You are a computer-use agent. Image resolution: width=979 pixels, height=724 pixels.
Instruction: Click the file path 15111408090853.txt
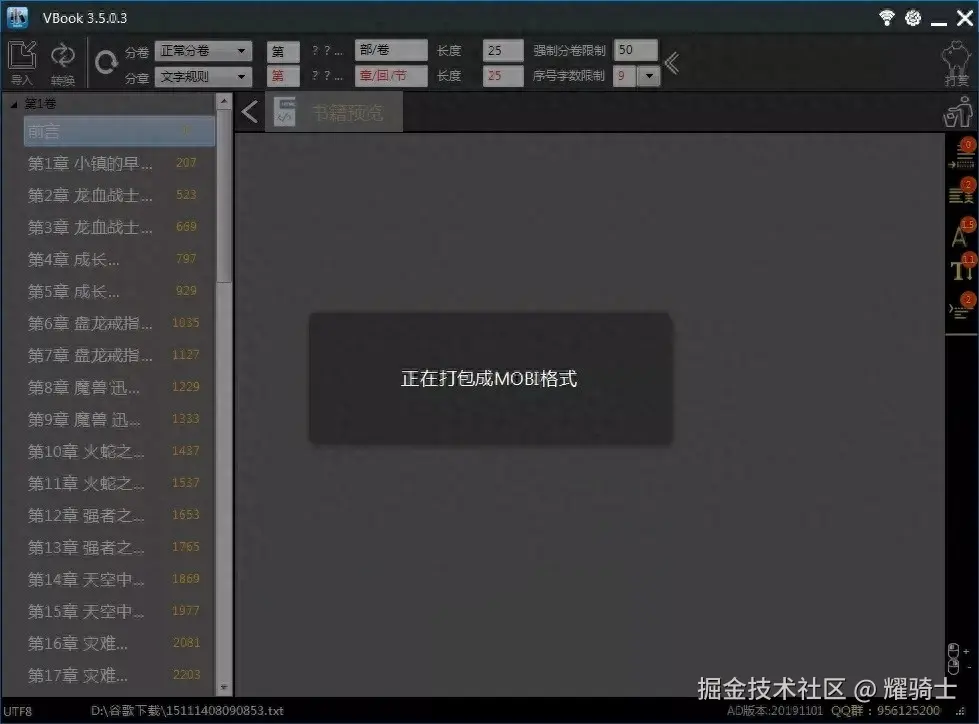pyautogui.click(x=187, y=711)
